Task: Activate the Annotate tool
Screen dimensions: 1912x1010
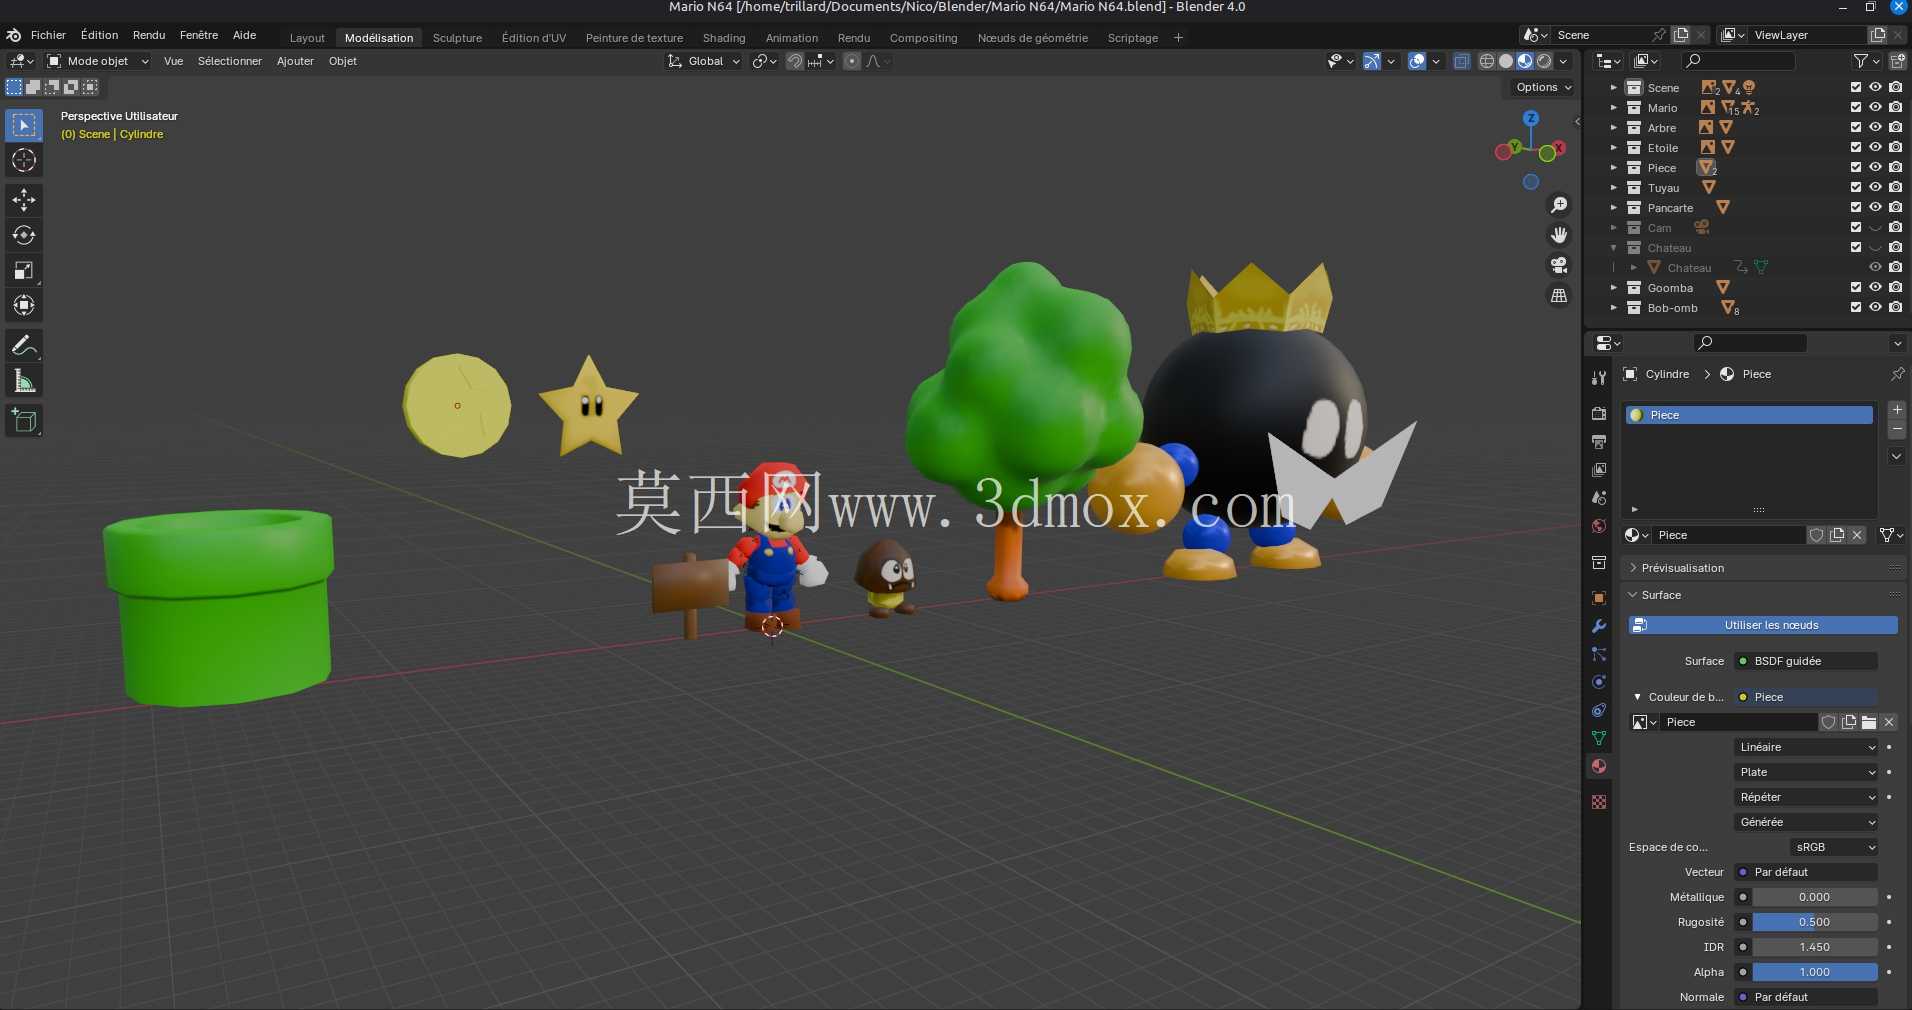Action: (24, 346)
